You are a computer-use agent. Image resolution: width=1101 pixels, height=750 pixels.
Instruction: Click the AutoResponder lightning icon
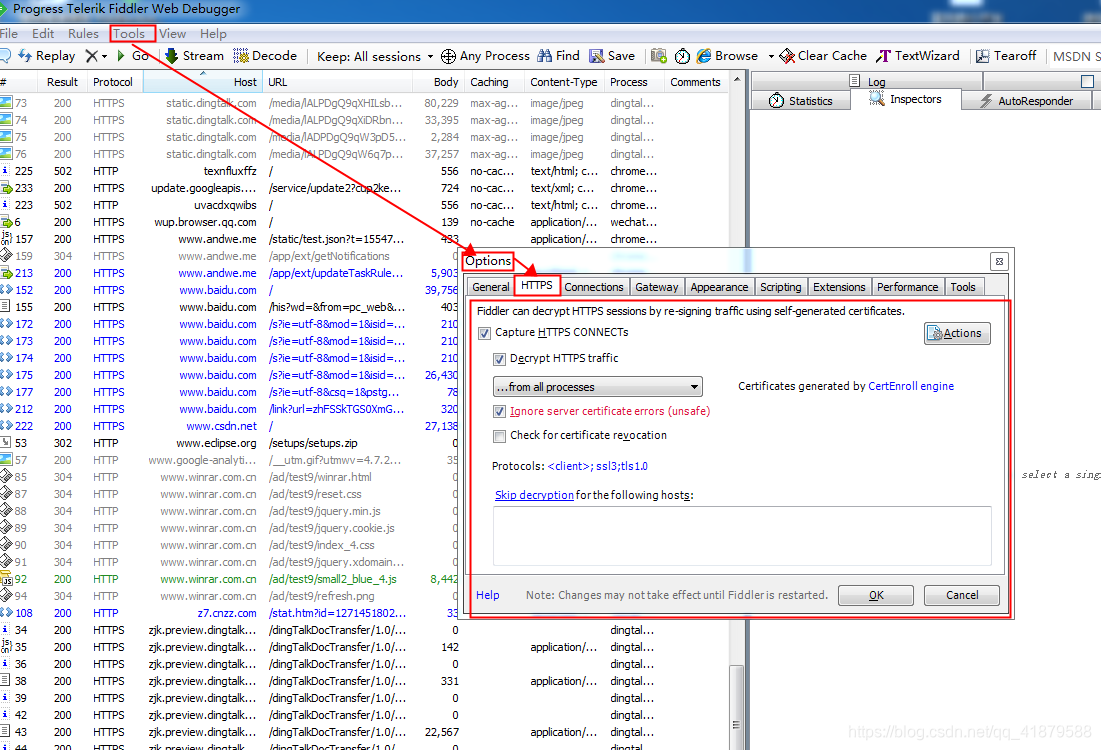click(987, 100)
